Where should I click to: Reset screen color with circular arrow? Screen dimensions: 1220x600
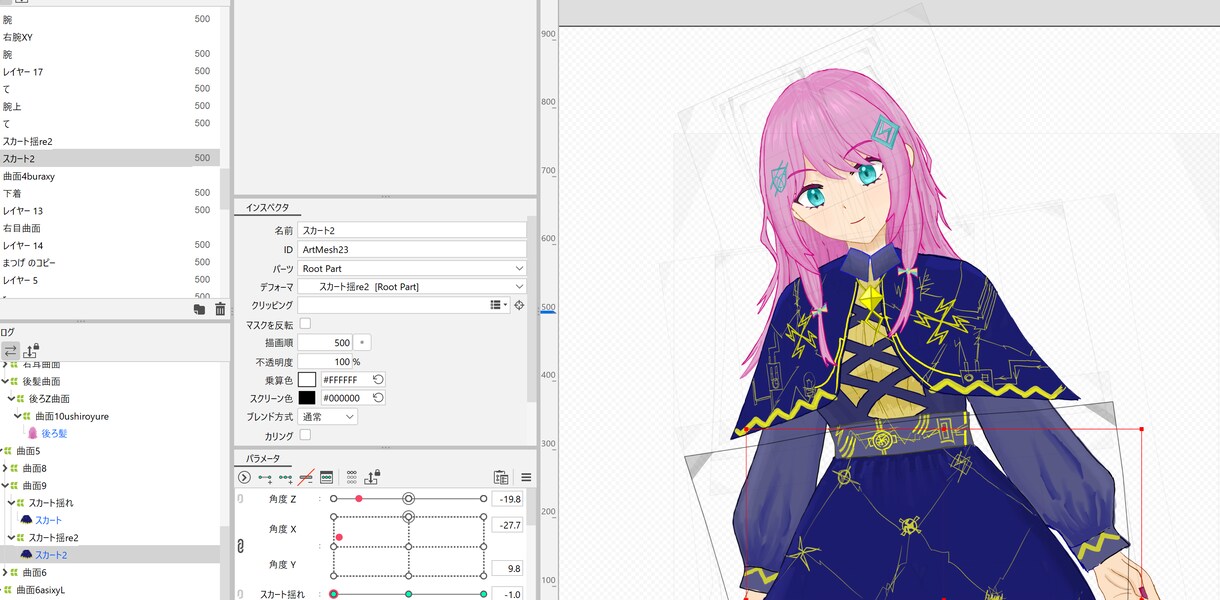(x=378, y=398)
